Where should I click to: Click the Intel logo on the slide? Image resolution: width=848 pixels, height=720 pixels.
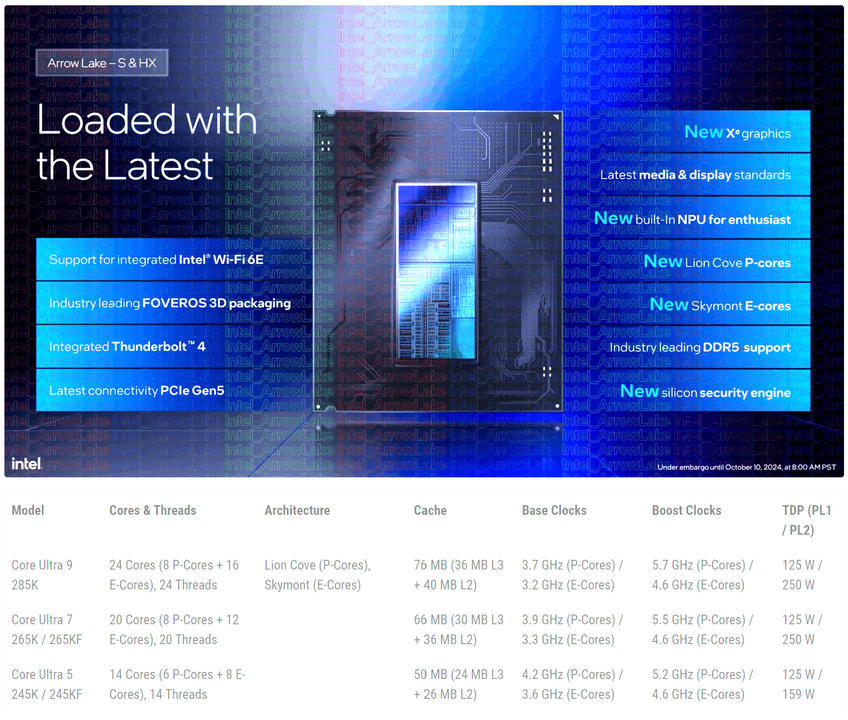(26, 463)
